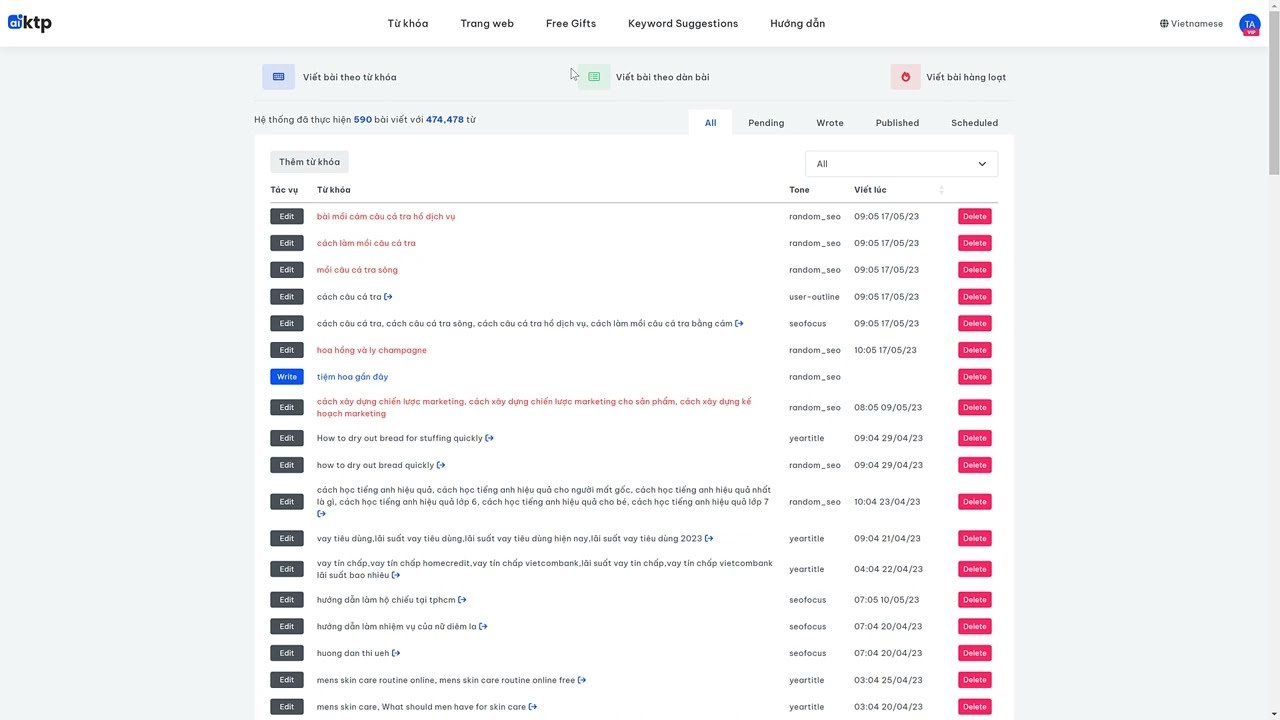Select the All tab

(710, 123)
